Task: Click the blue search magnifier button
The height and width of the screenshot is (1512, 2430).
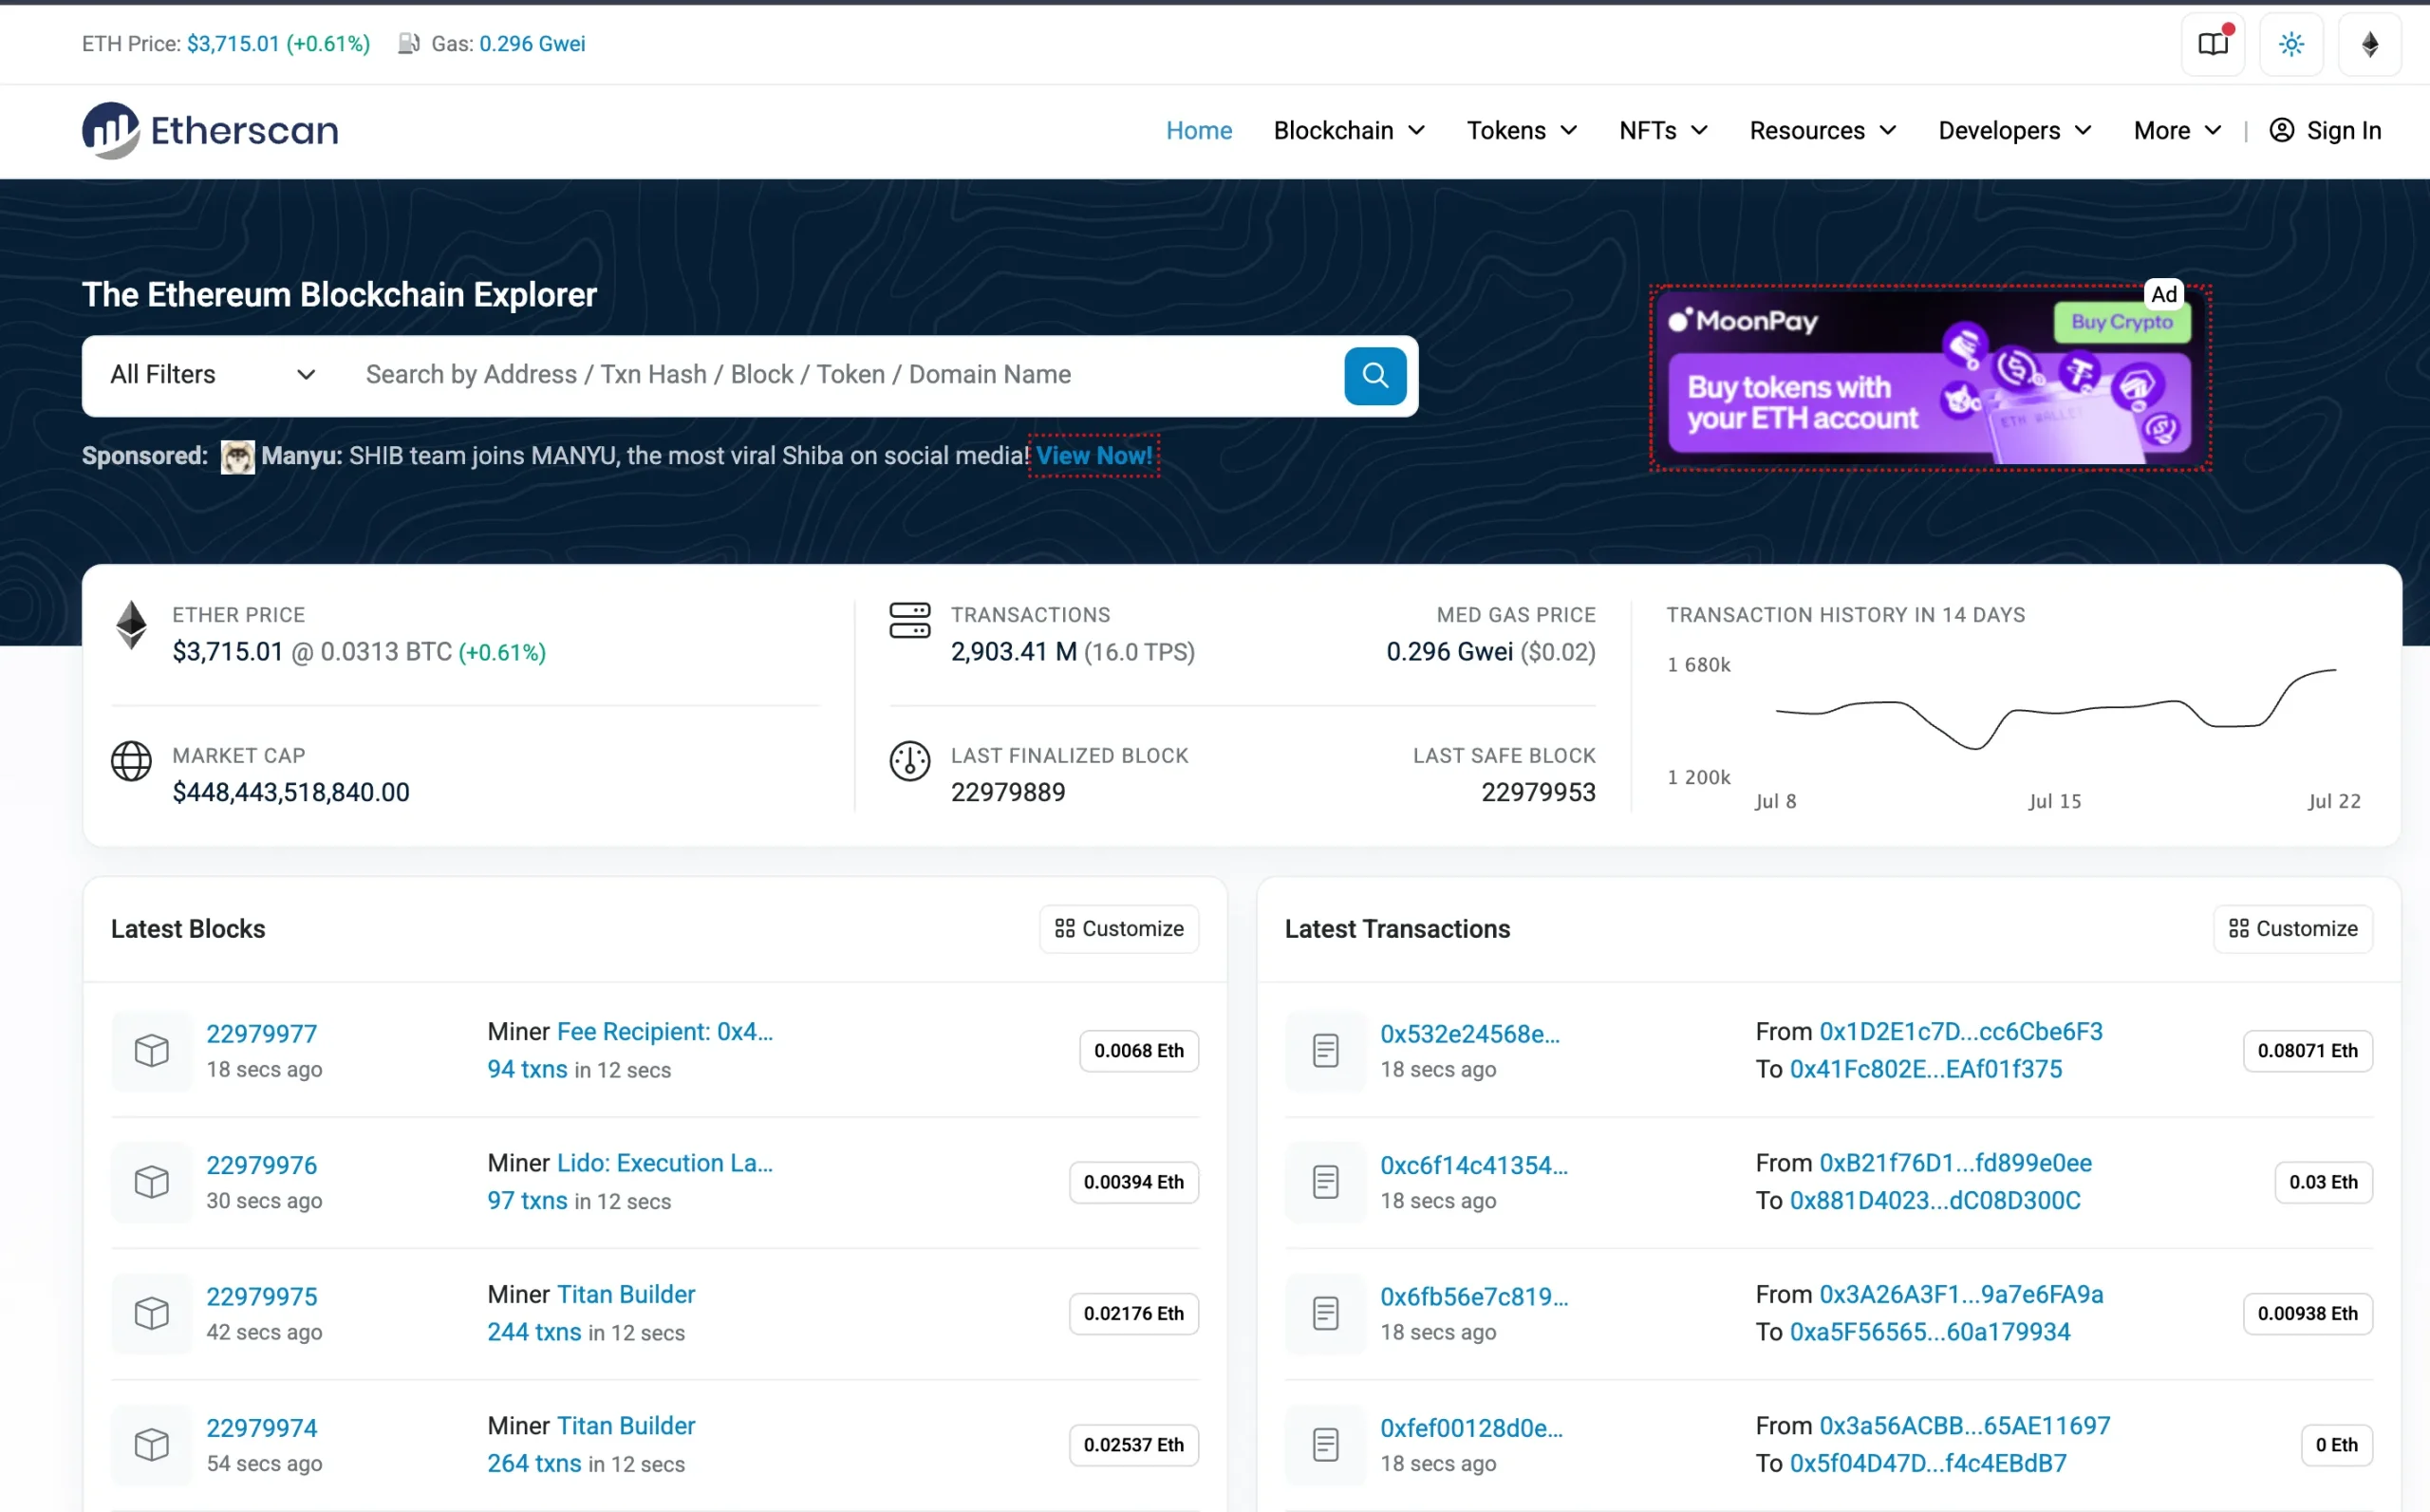Action: (1375, 375)
